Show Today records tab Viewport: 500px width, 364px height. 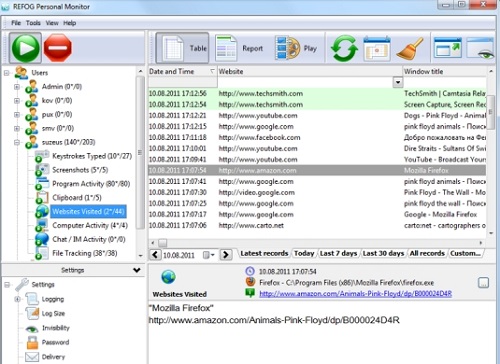tap(304, 253)
